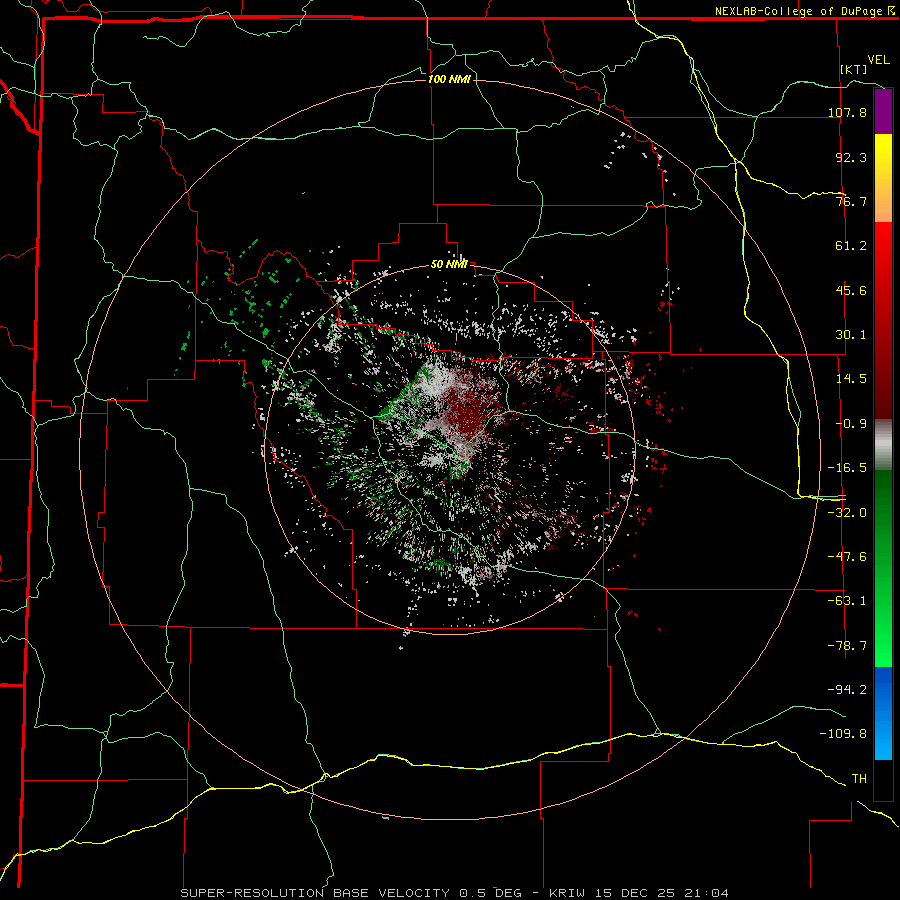Click the 30.1 value on velocity scale

point(851,335)
